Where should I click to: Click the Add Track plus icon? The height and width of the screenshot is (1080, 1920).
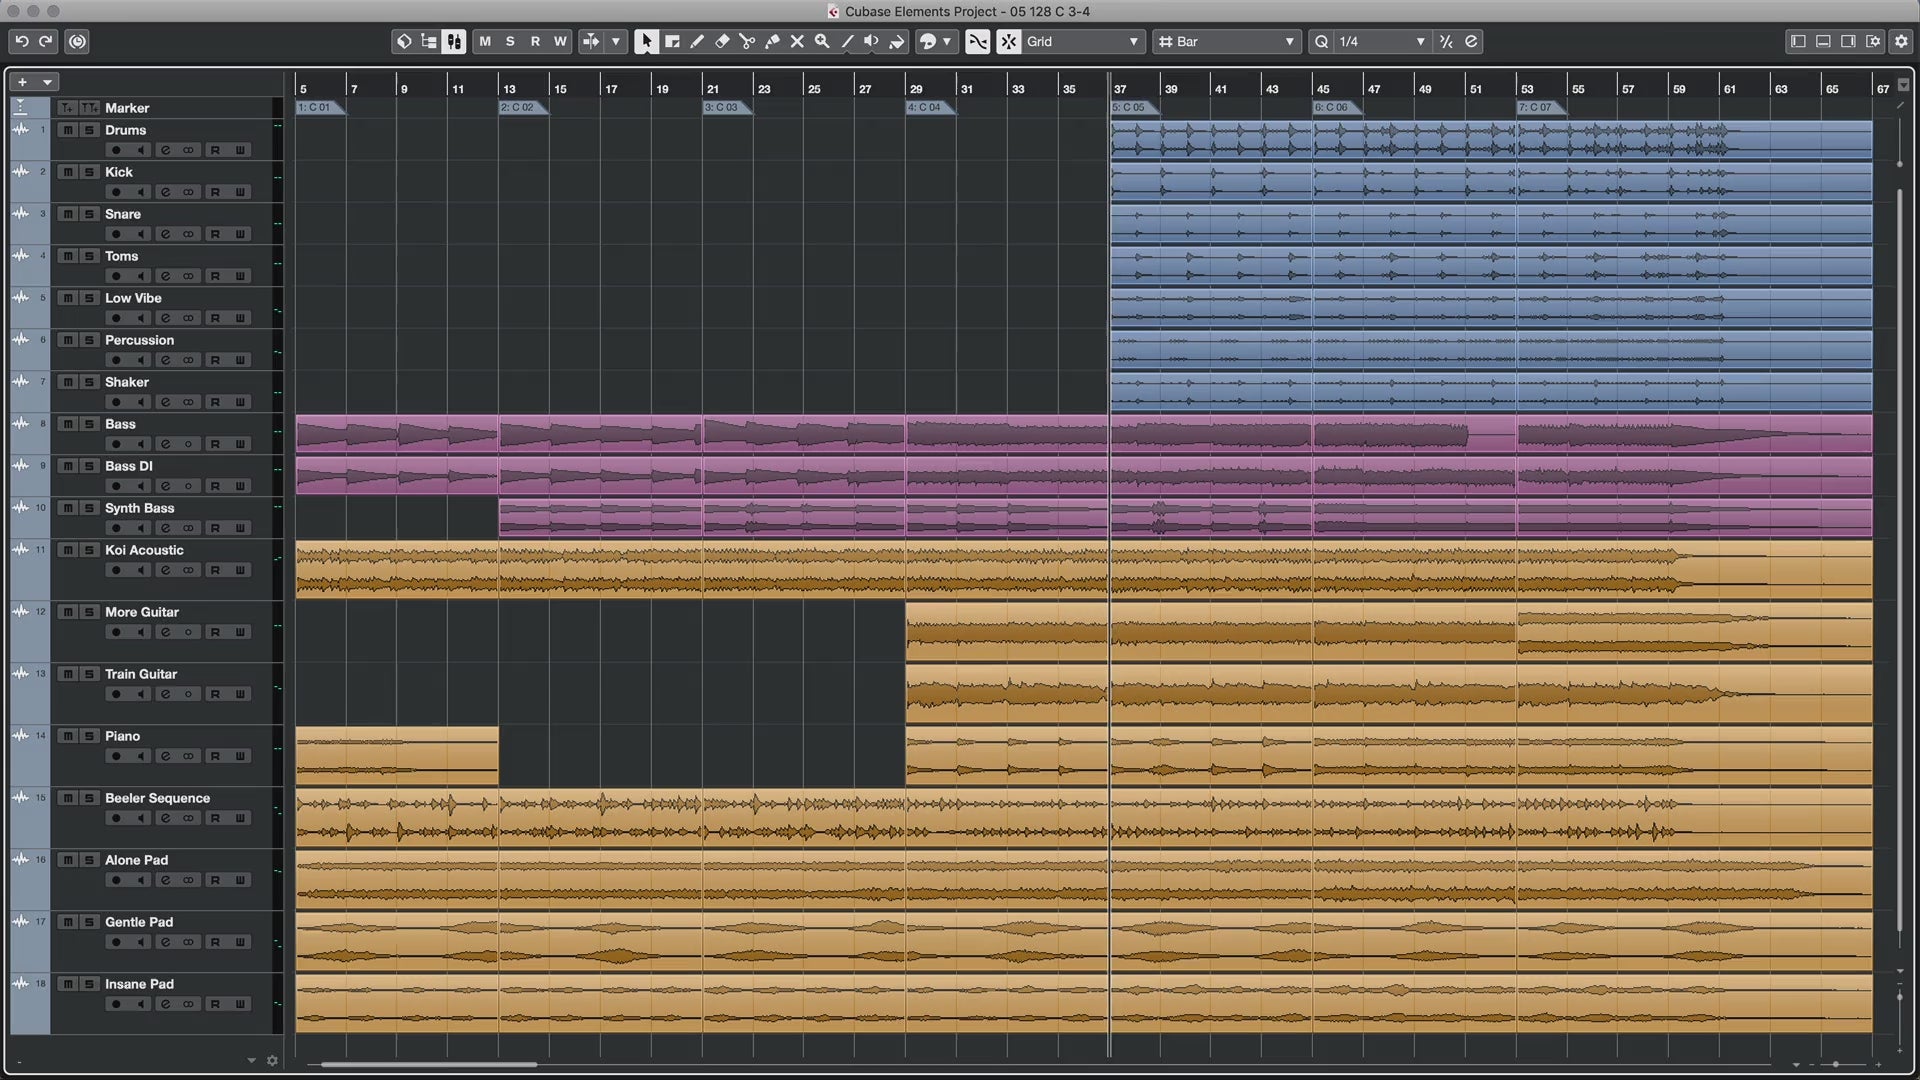point(22,82)
